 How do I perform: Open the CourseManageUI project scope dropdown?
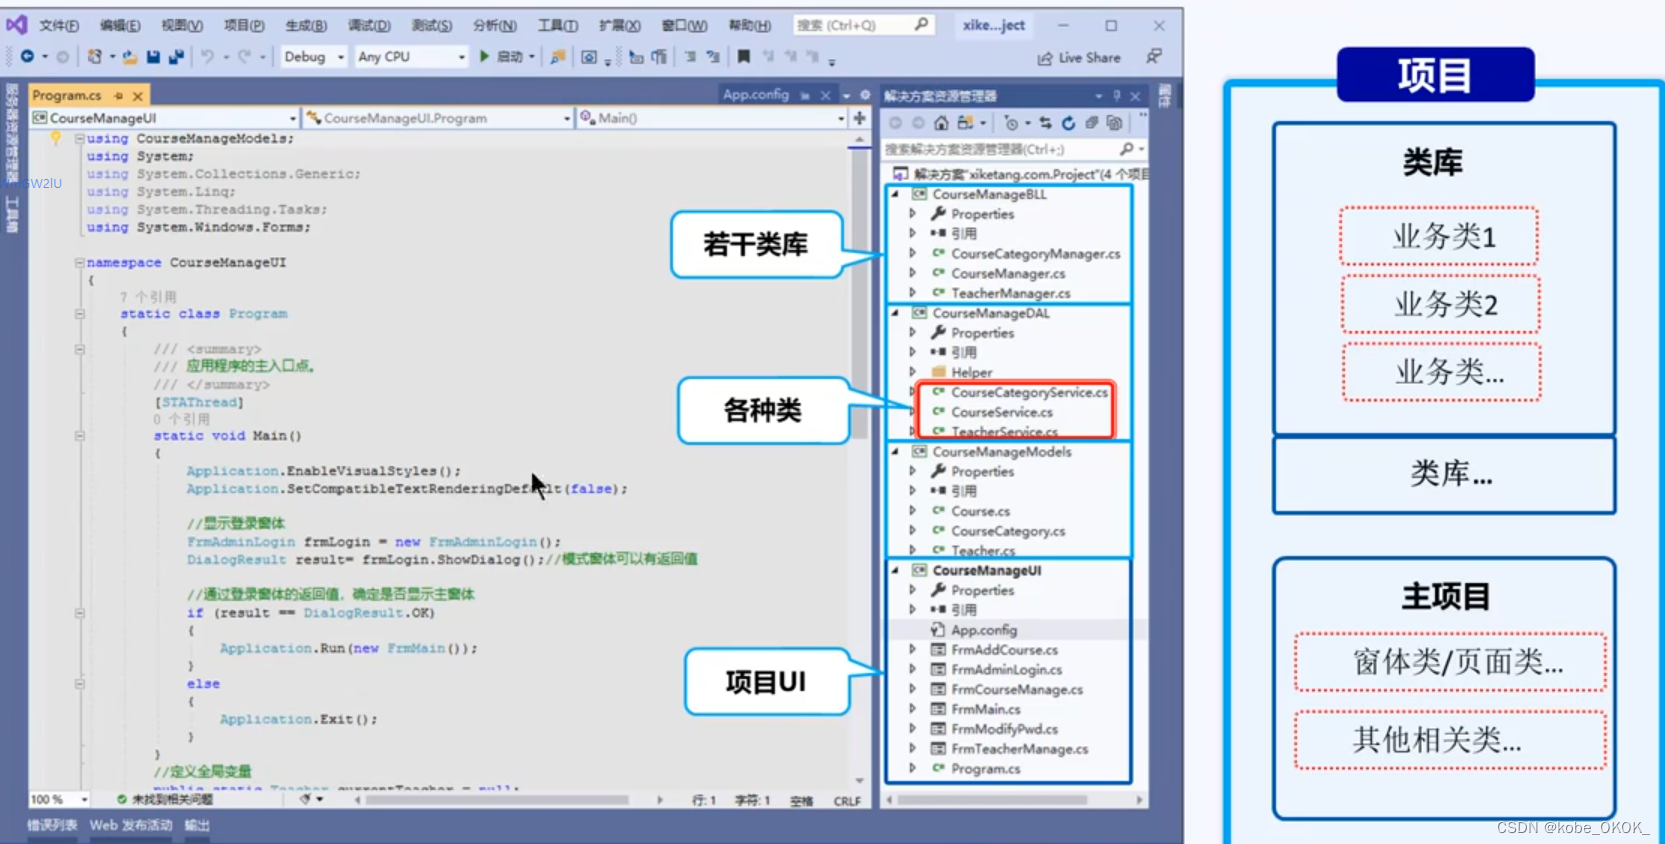point(164,118)
